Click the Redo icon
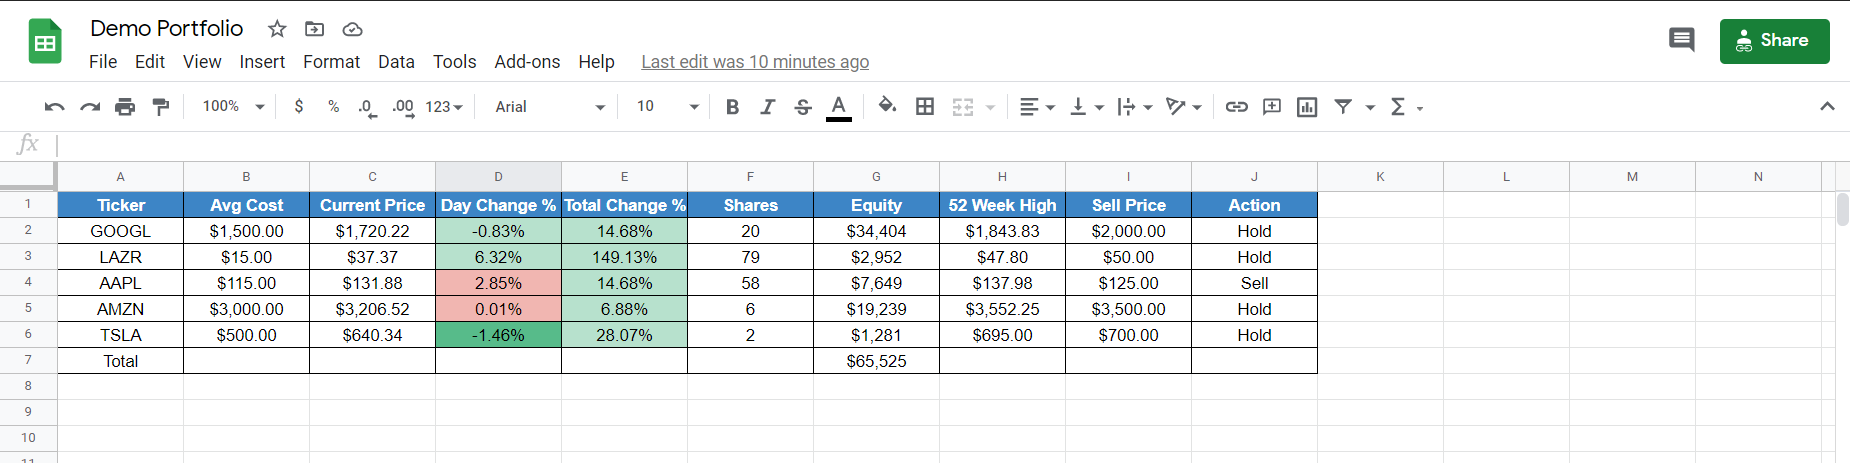 coord(90,107)
